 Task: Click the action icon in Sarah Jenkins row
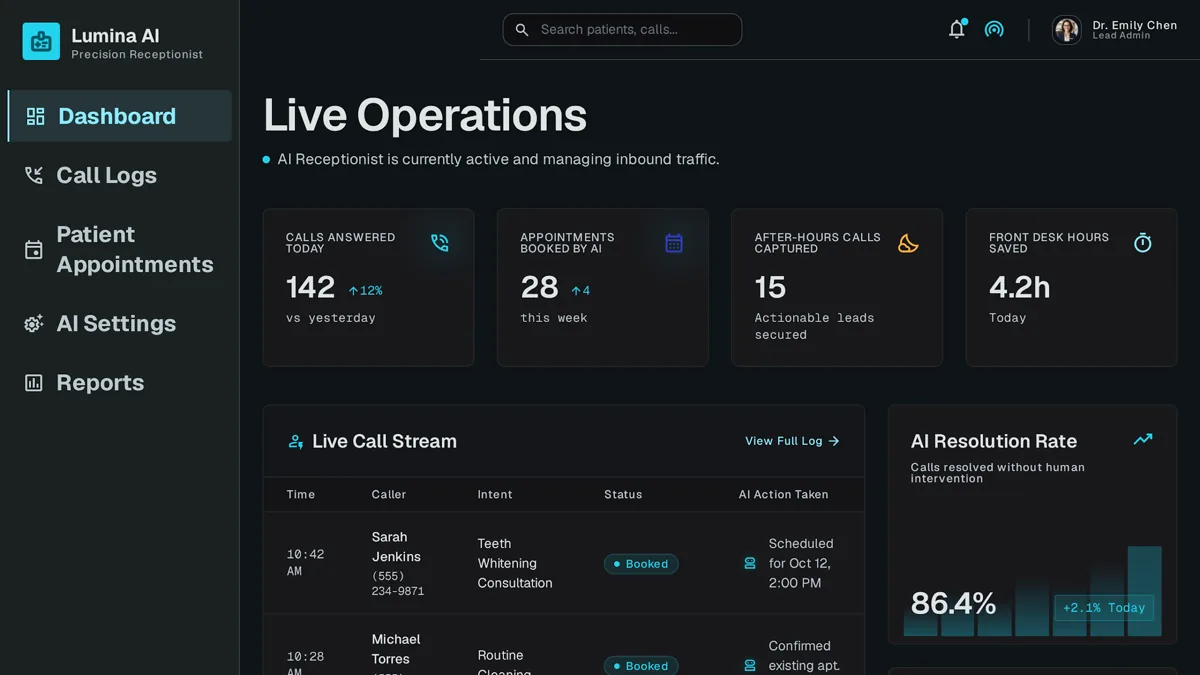(x=750, y=564)
